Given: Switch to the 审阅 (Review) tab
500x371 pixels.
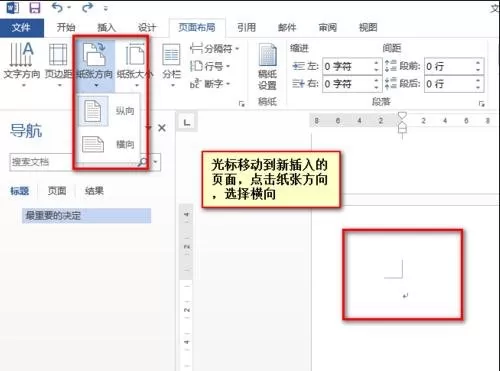Looking at the screenshot, I should pyautogui.click(x=327, y=27).
